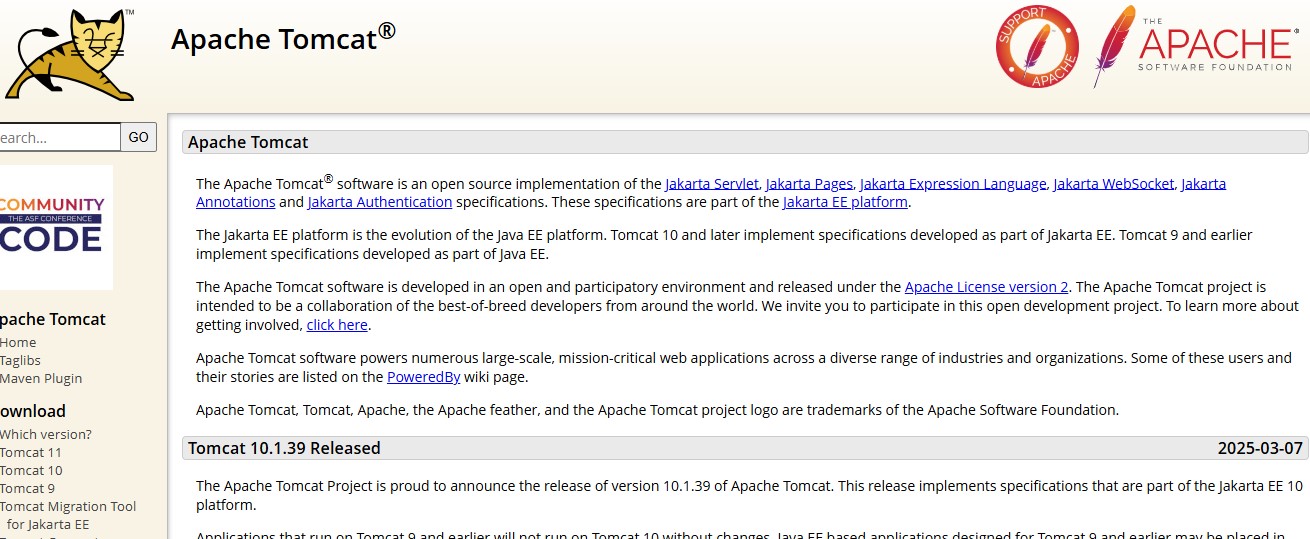
Task: Open the Jakarta Expression Language link
Action: click(x=953, y=184)
